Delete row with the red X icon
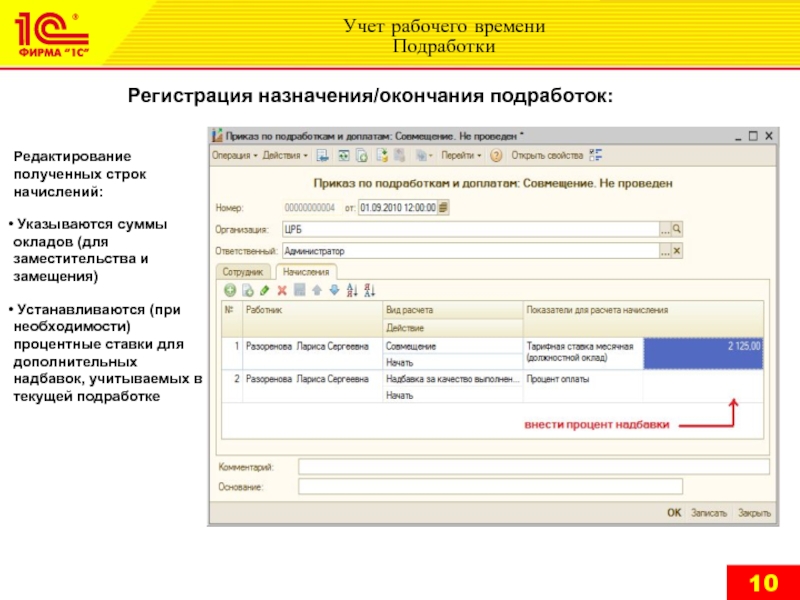800x600 pixels. click(282, 290)
